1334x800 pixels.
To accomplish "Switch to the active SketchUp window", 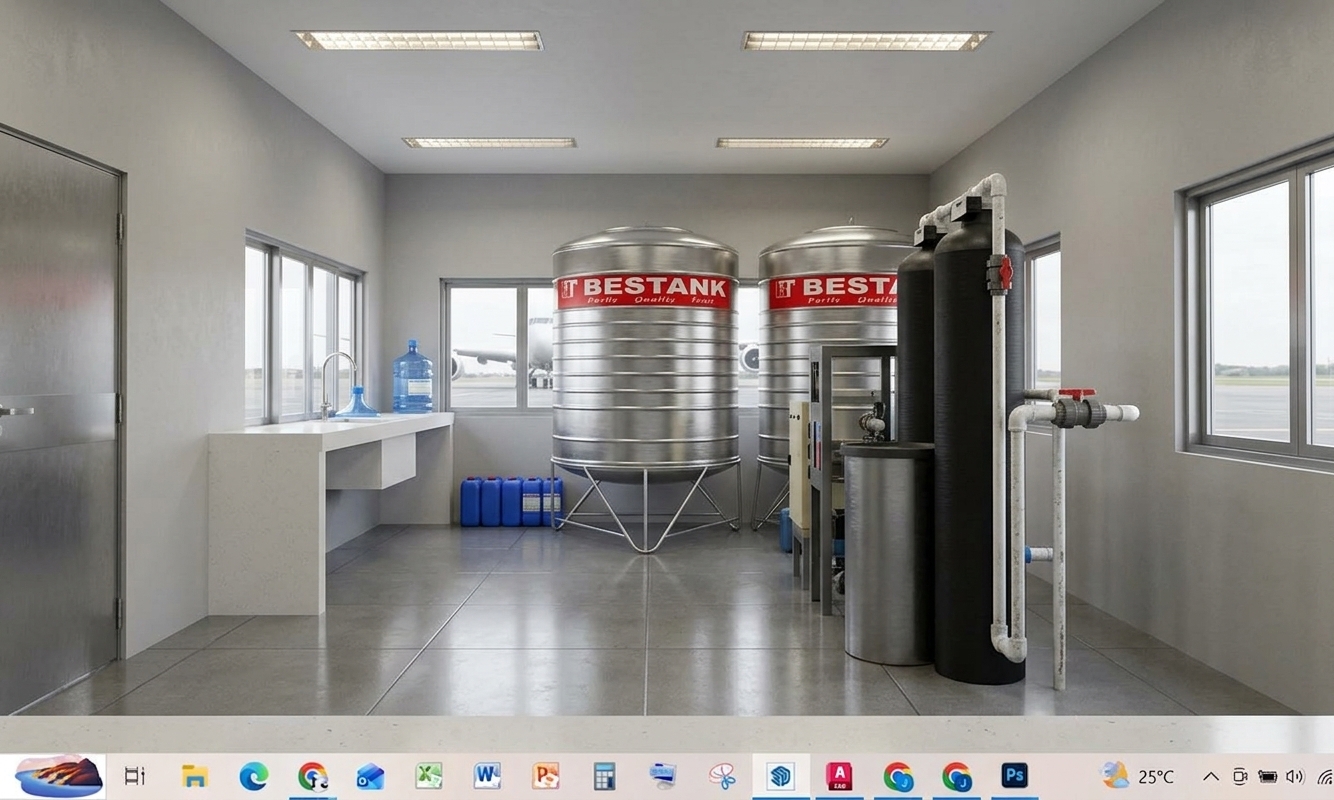I will [x=780, y=776].
